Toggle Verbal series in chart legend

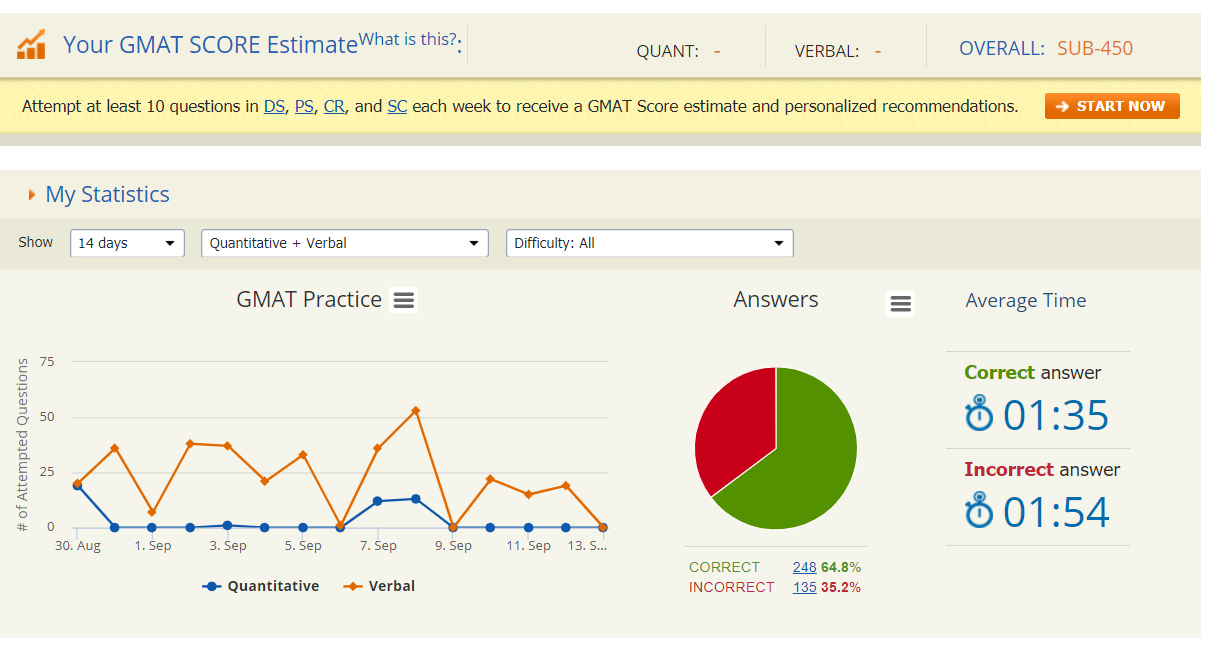[x=379, y=587]
